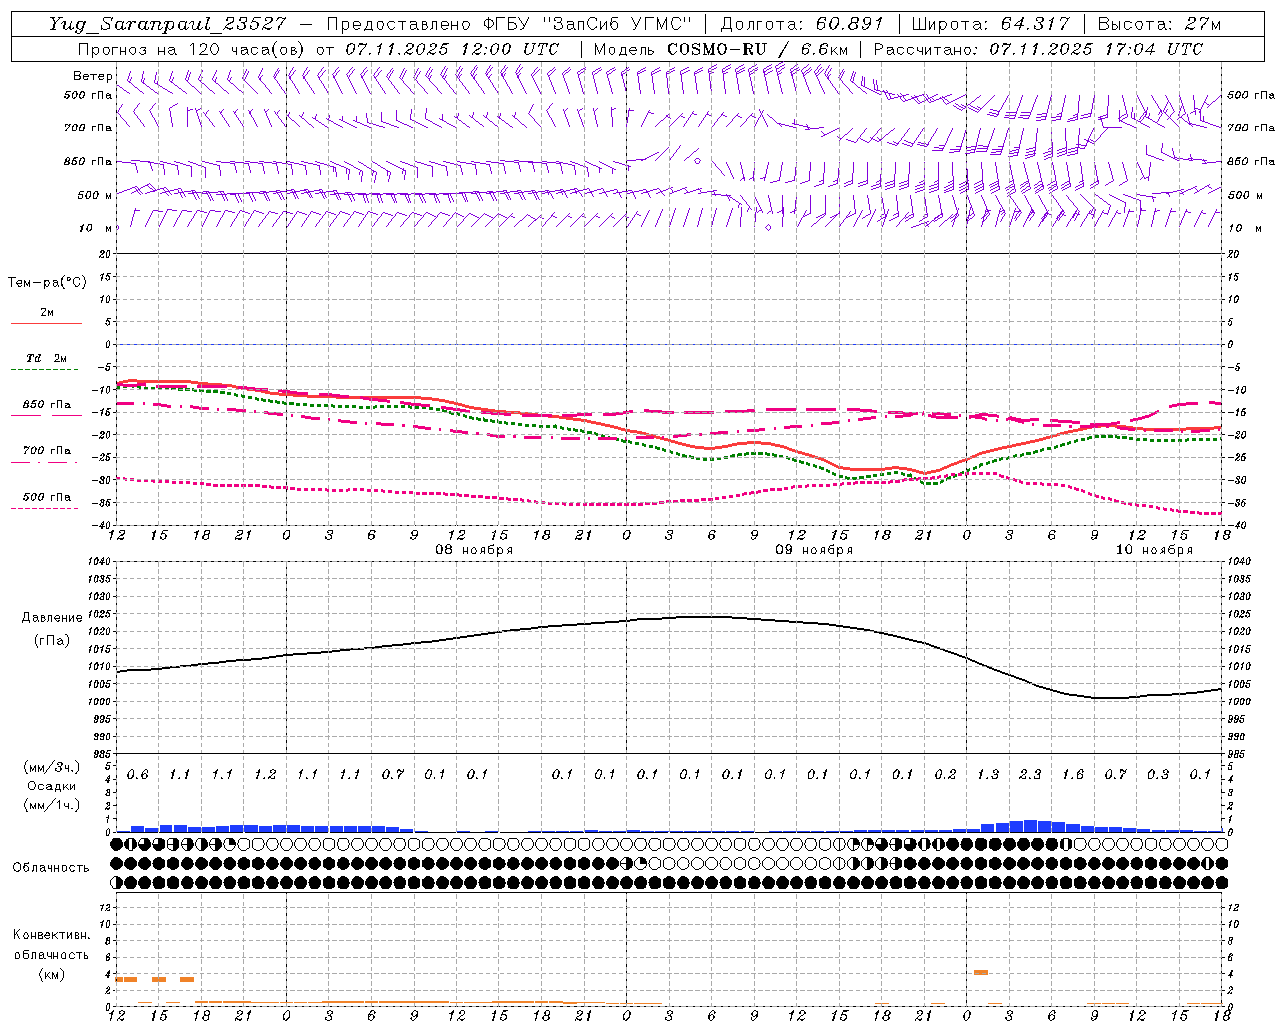Click the 3-hour precipitation value 0.6

click(x=137, y=775)
